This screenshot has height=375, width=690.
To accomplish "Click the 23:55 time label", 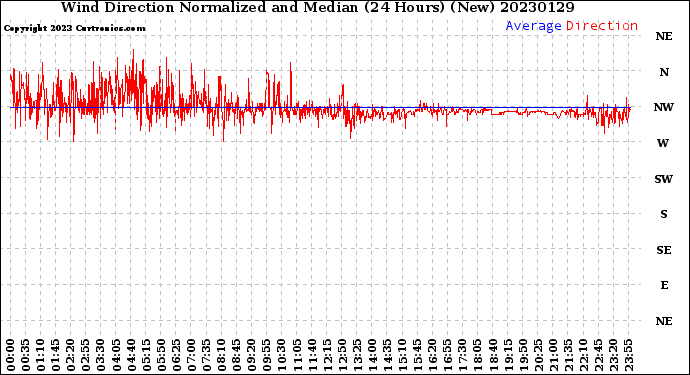I will (x=628, y=355).
